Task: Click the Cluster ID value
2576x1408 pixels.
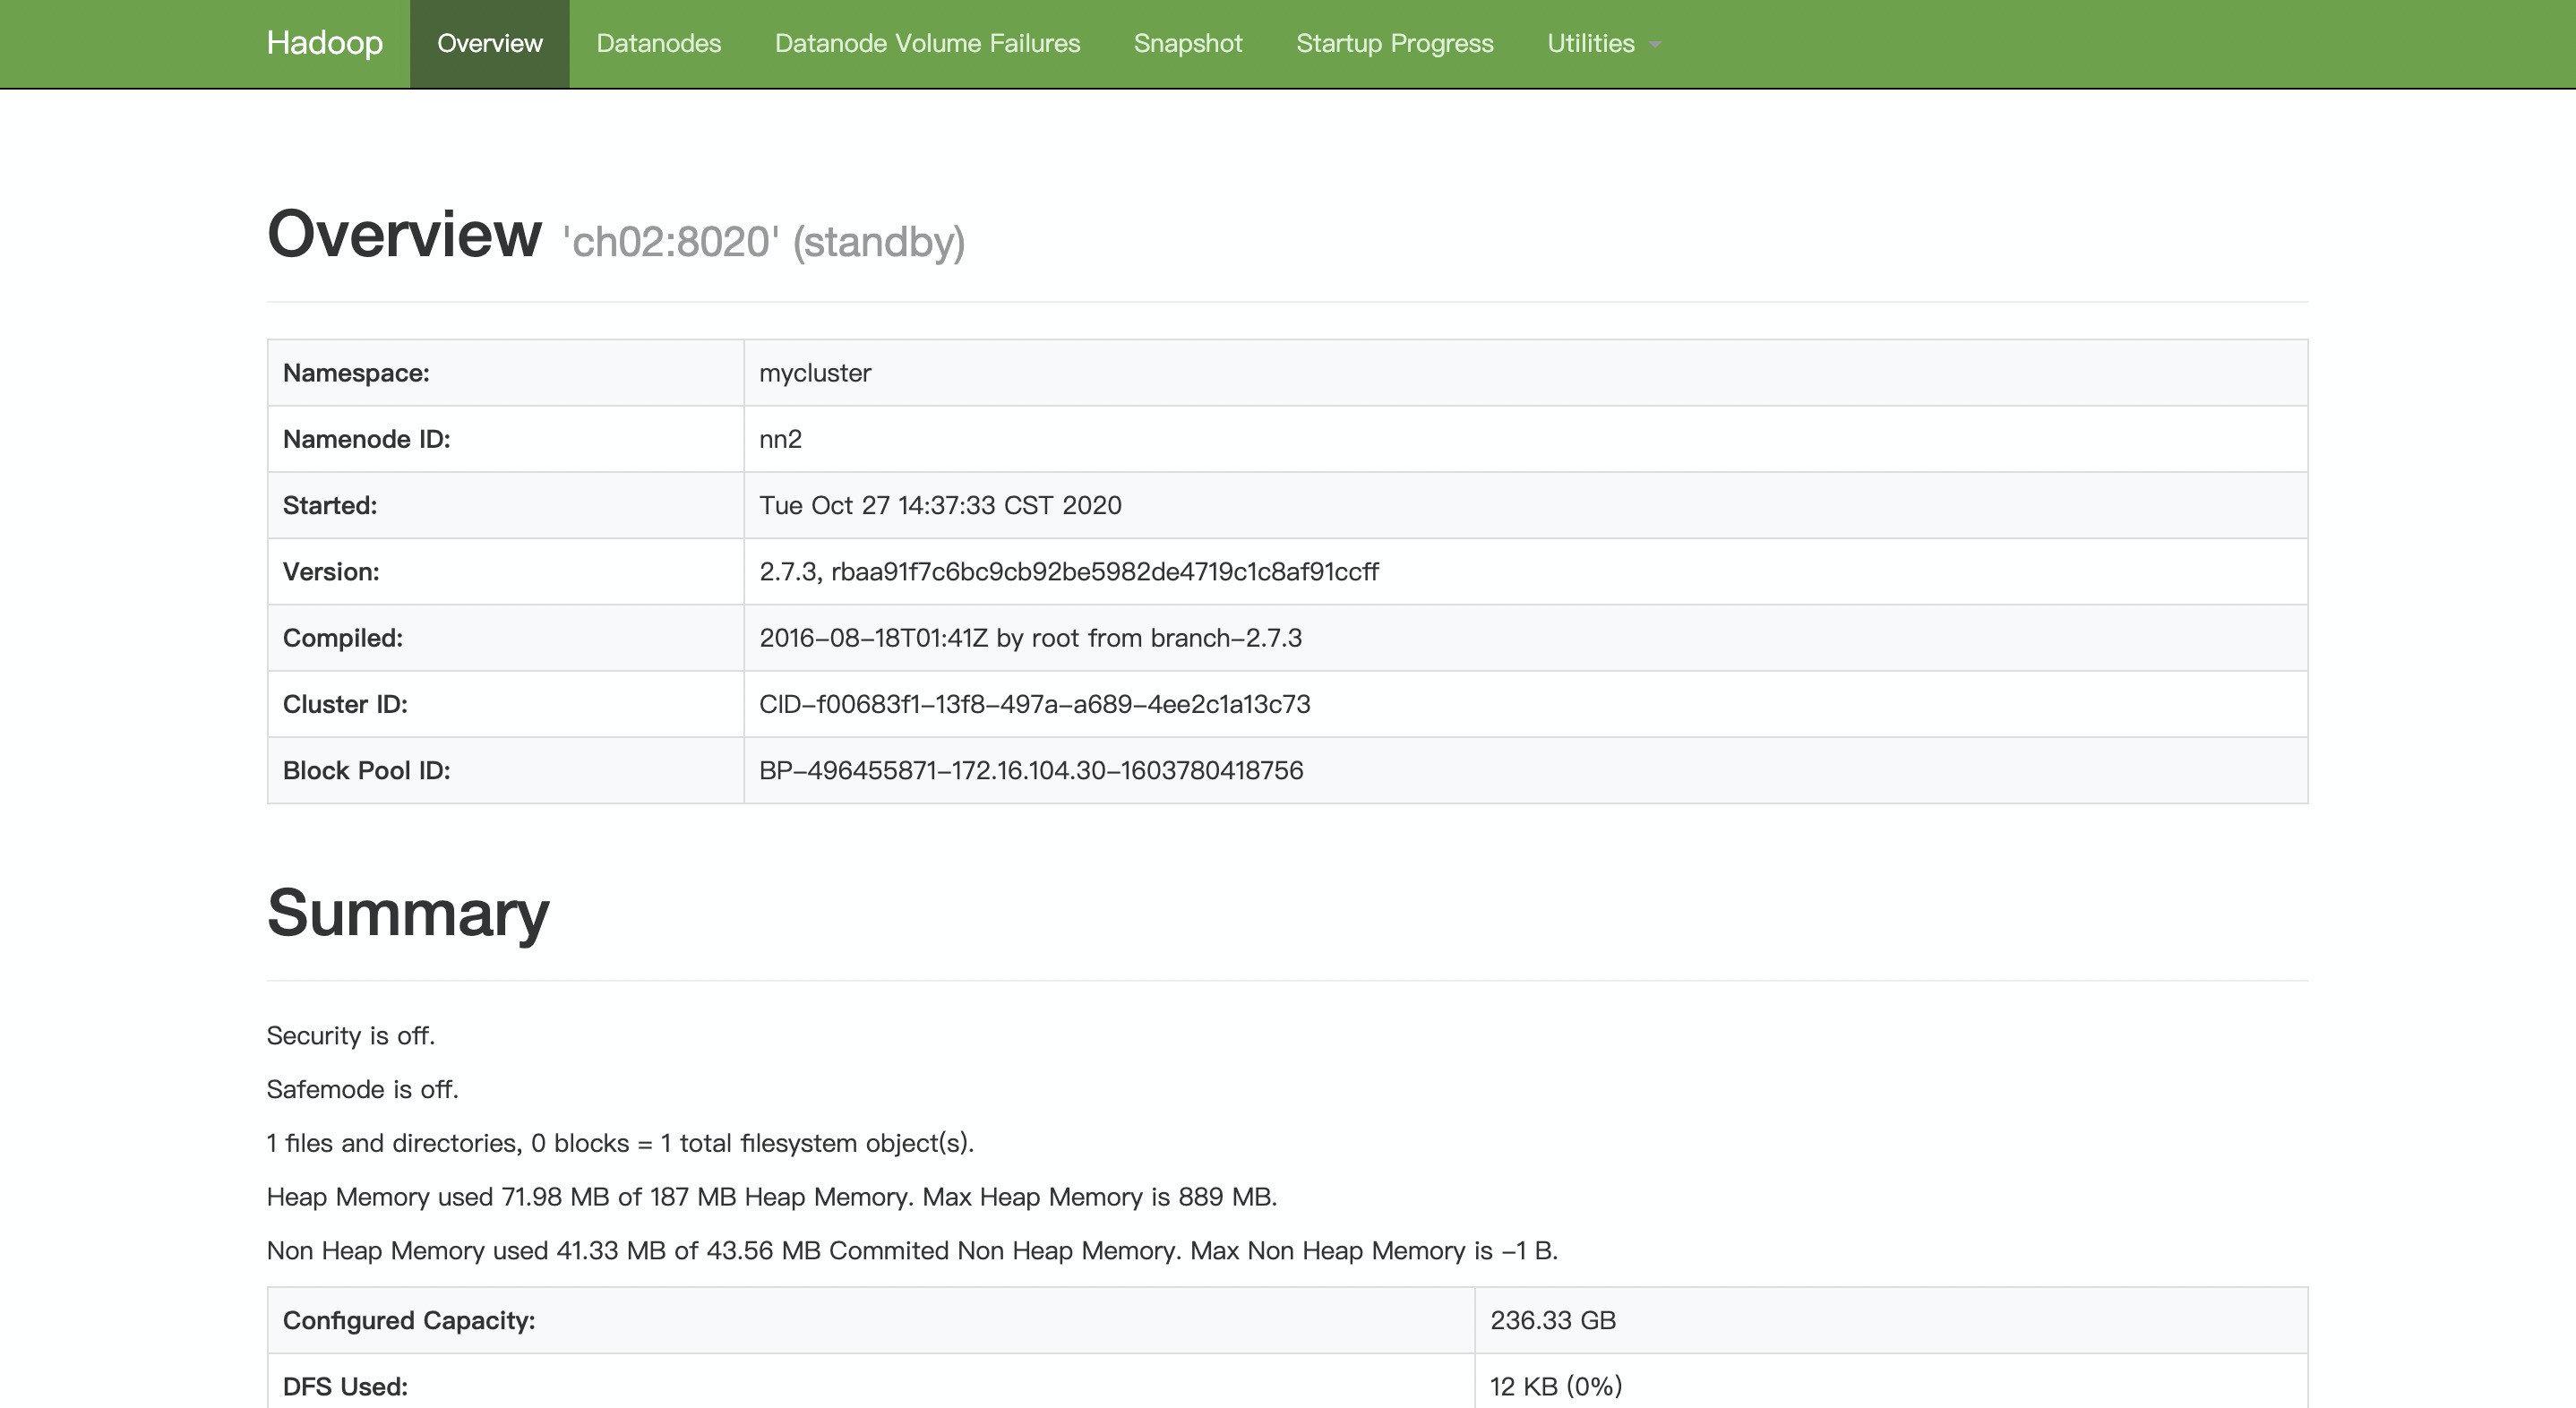Action: pyautogui.click(x=1034, y=704)
